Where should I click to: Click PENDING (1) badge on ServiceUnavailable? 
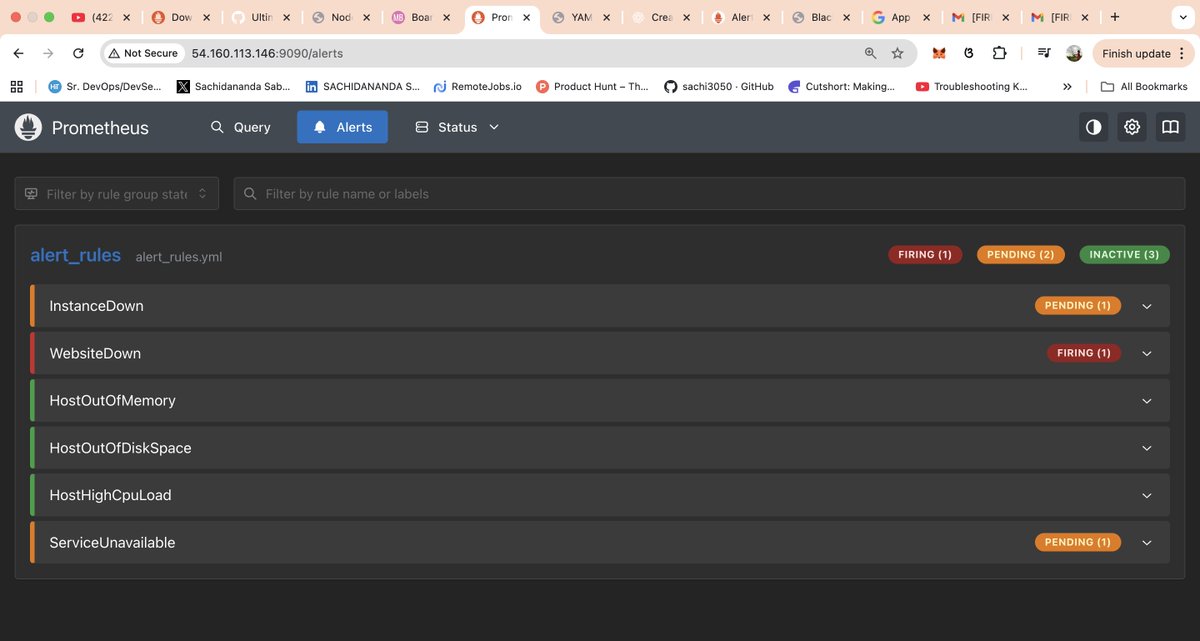(x=1078, y=543)
